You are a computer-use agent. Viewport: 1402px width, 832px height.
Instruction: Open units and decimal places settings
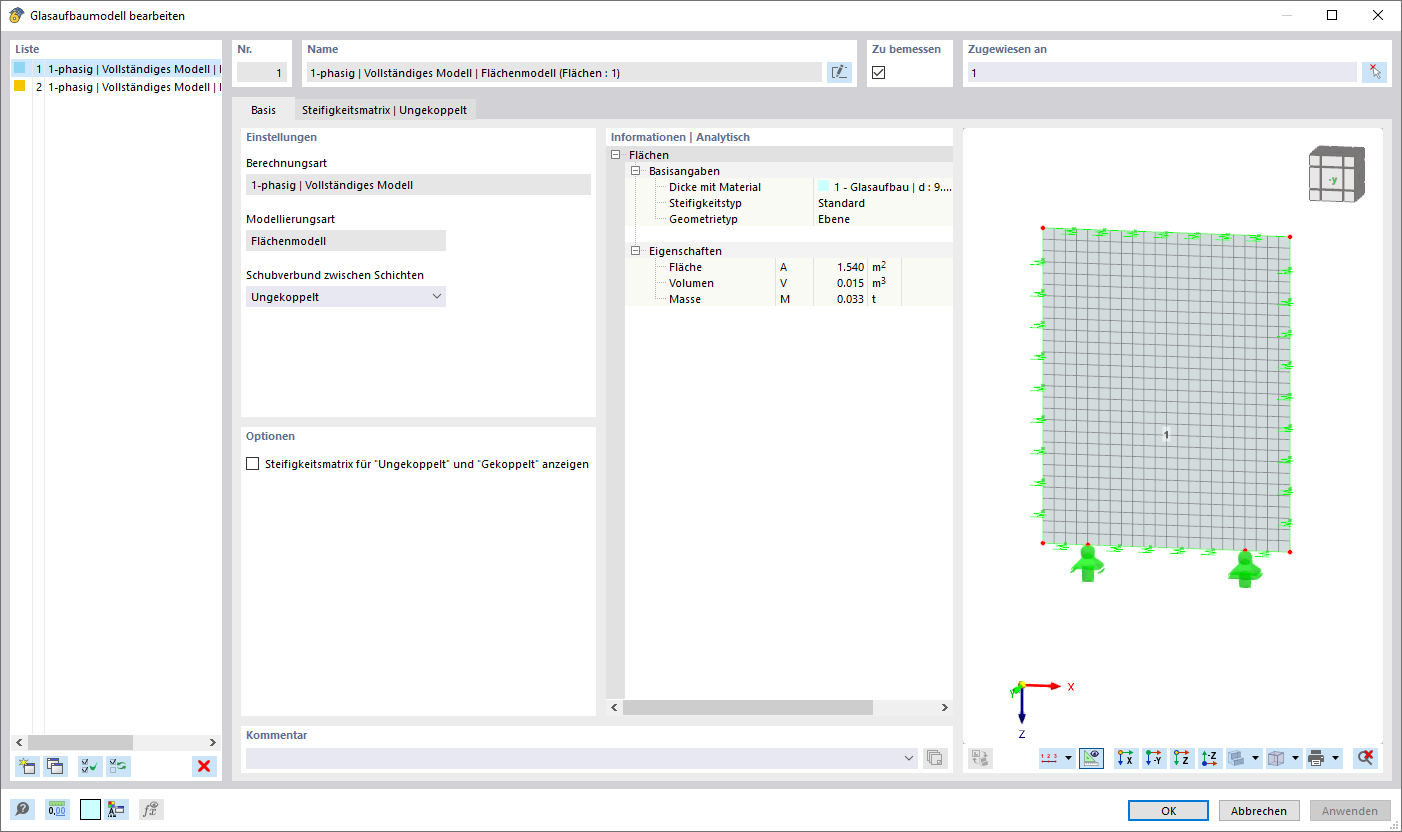coord(56,810)
